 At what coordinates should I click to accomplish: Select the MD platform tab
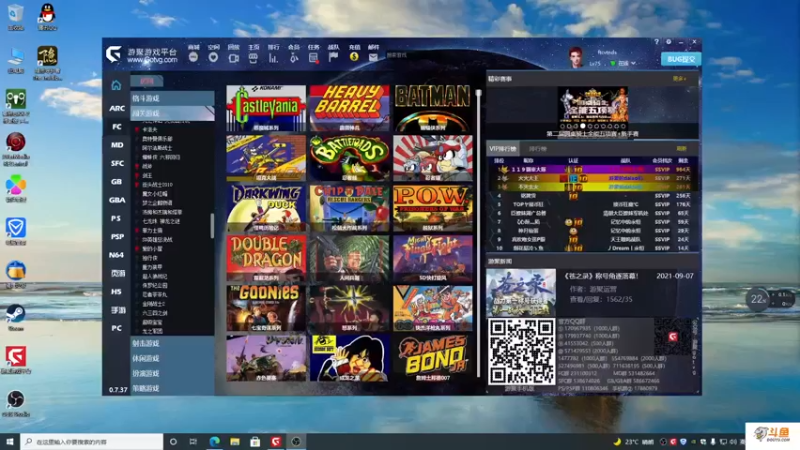(x=117, y=145)
